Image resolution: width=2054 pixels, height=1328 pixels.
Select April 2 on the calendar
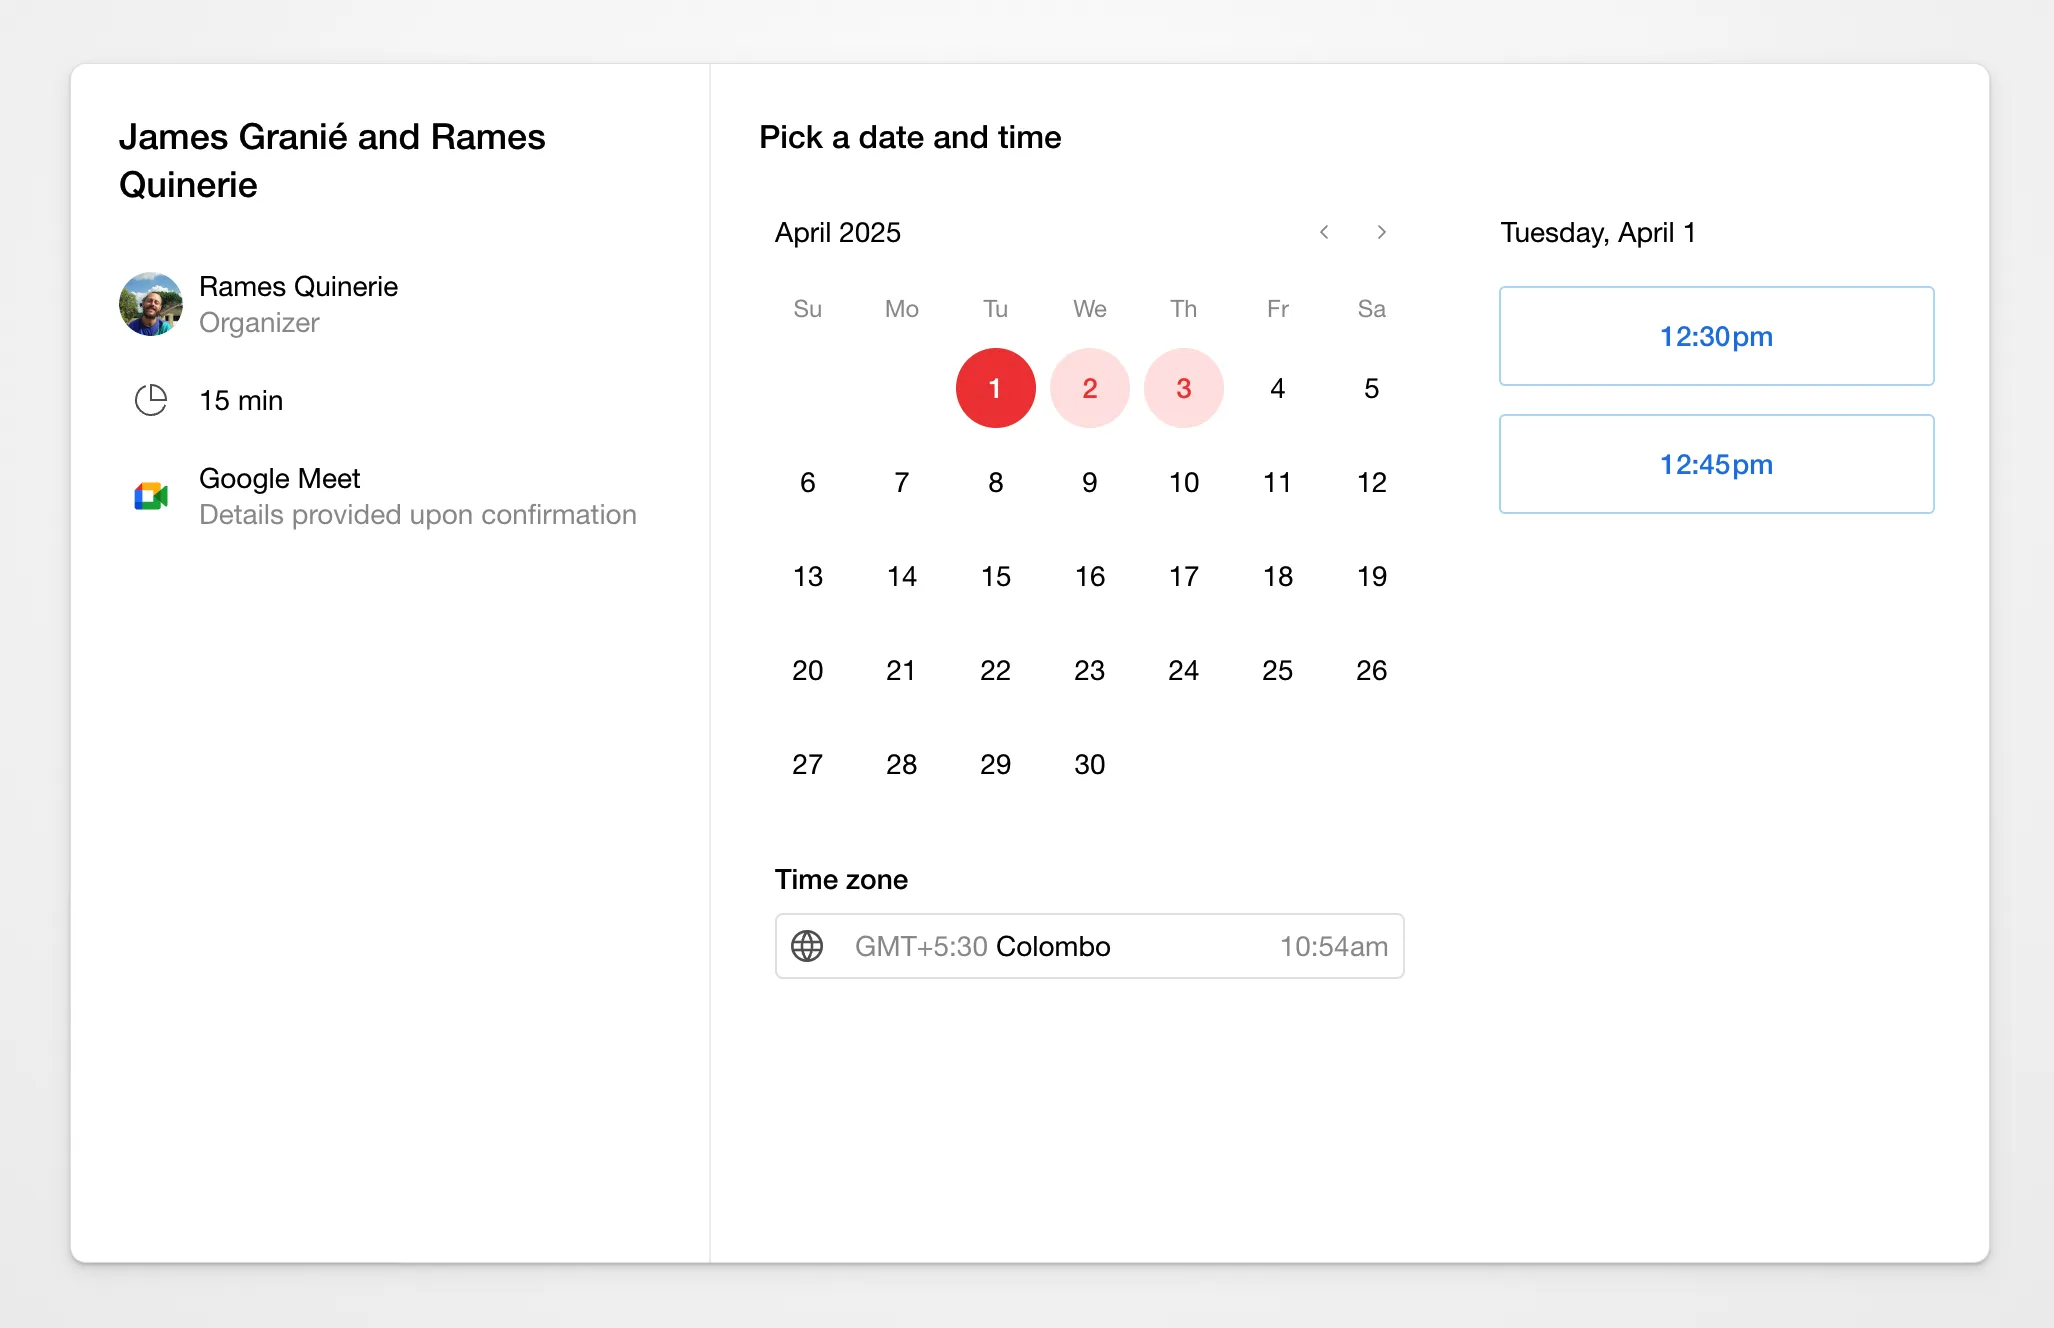(x=1089, y=388)
